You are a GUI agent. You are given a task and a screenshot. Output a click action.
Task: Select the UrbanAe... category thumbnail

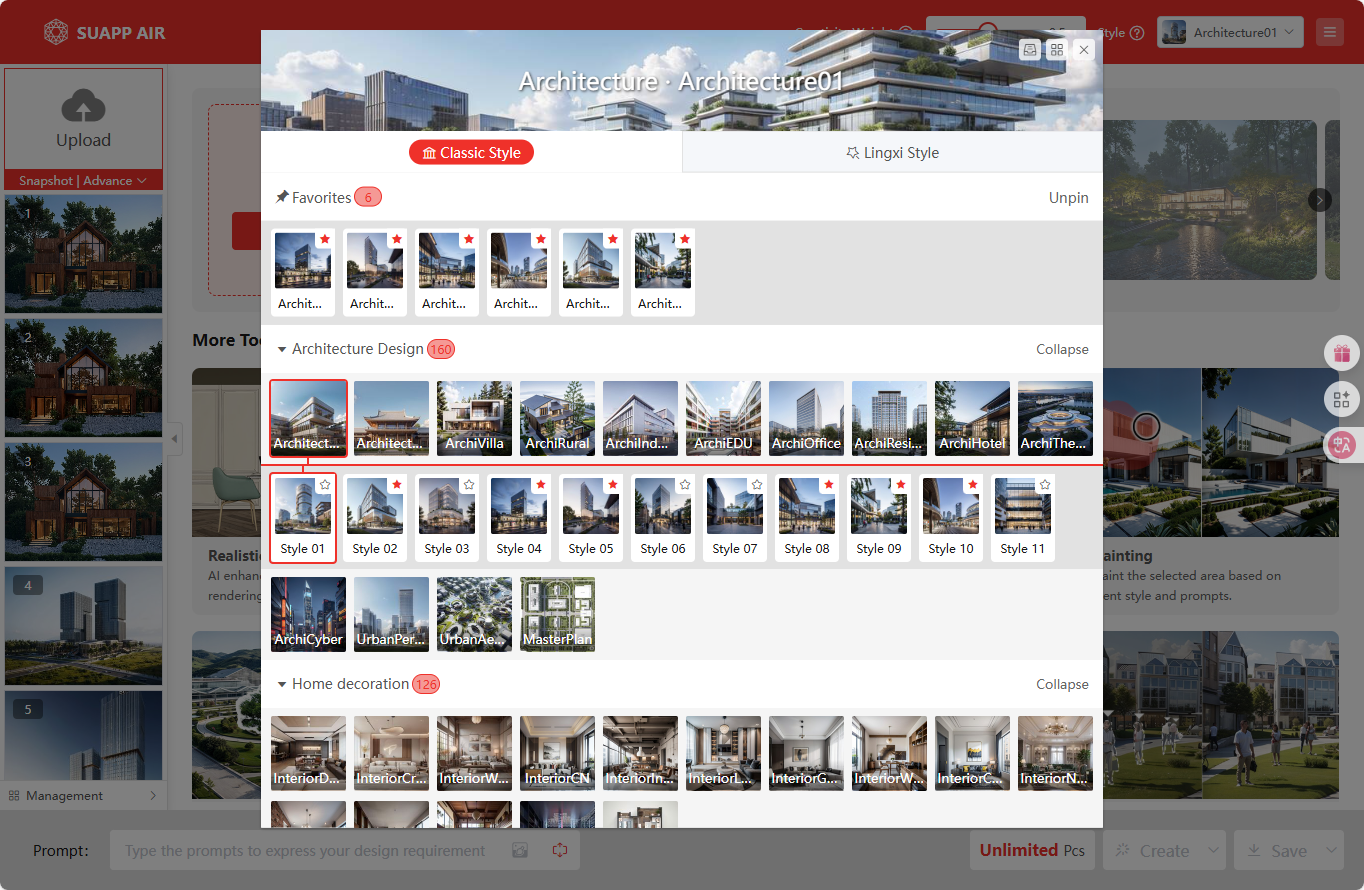[474, 614]
